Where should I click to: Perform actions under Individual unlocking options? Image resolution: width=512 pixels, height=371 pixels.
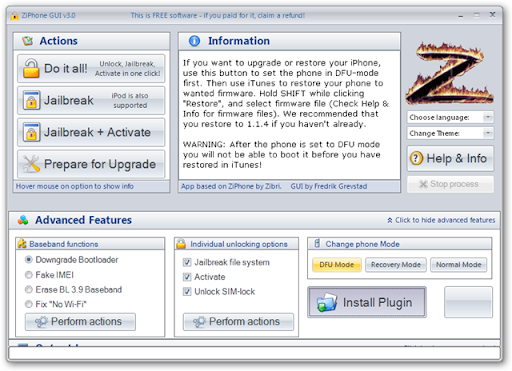click(238, 322)
